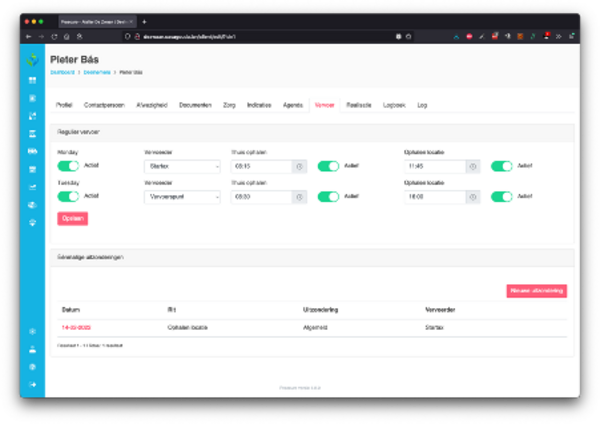
Task: Click the red Opslaan button
Action: [x=72, y=219]
